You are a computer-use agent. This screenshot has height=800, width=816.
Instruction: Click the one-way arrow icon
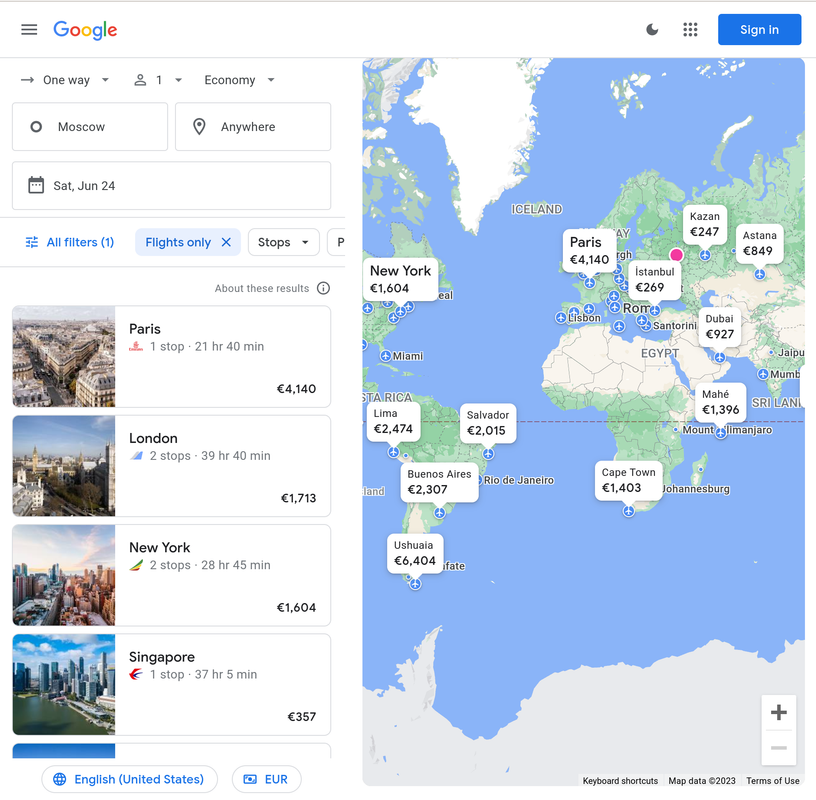point(28,80)
